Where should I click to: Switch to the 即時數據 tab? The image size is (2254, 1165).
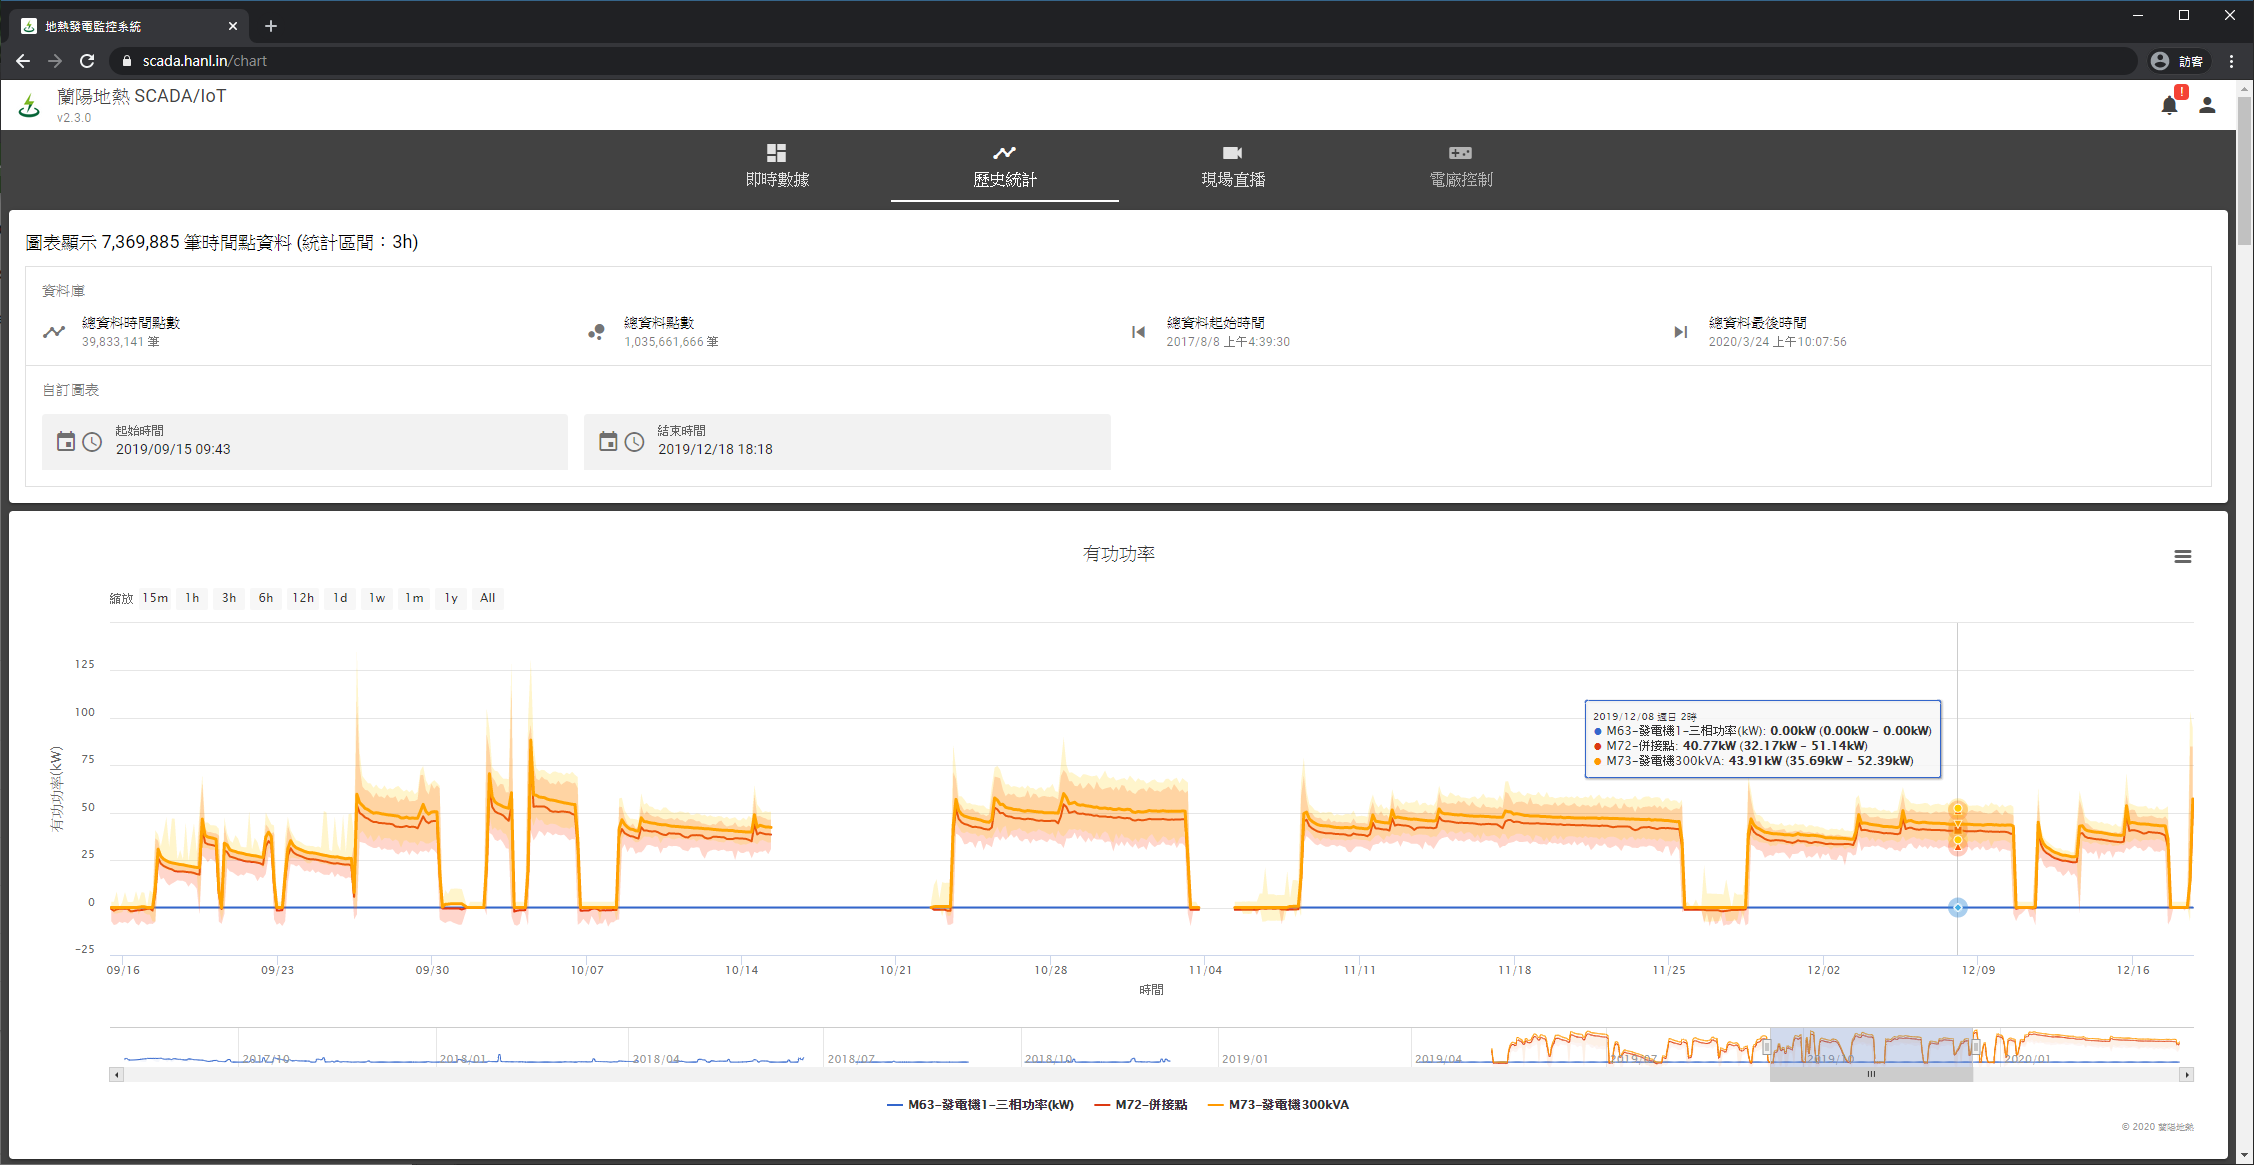pyautogui.click(x=777, y=166)
